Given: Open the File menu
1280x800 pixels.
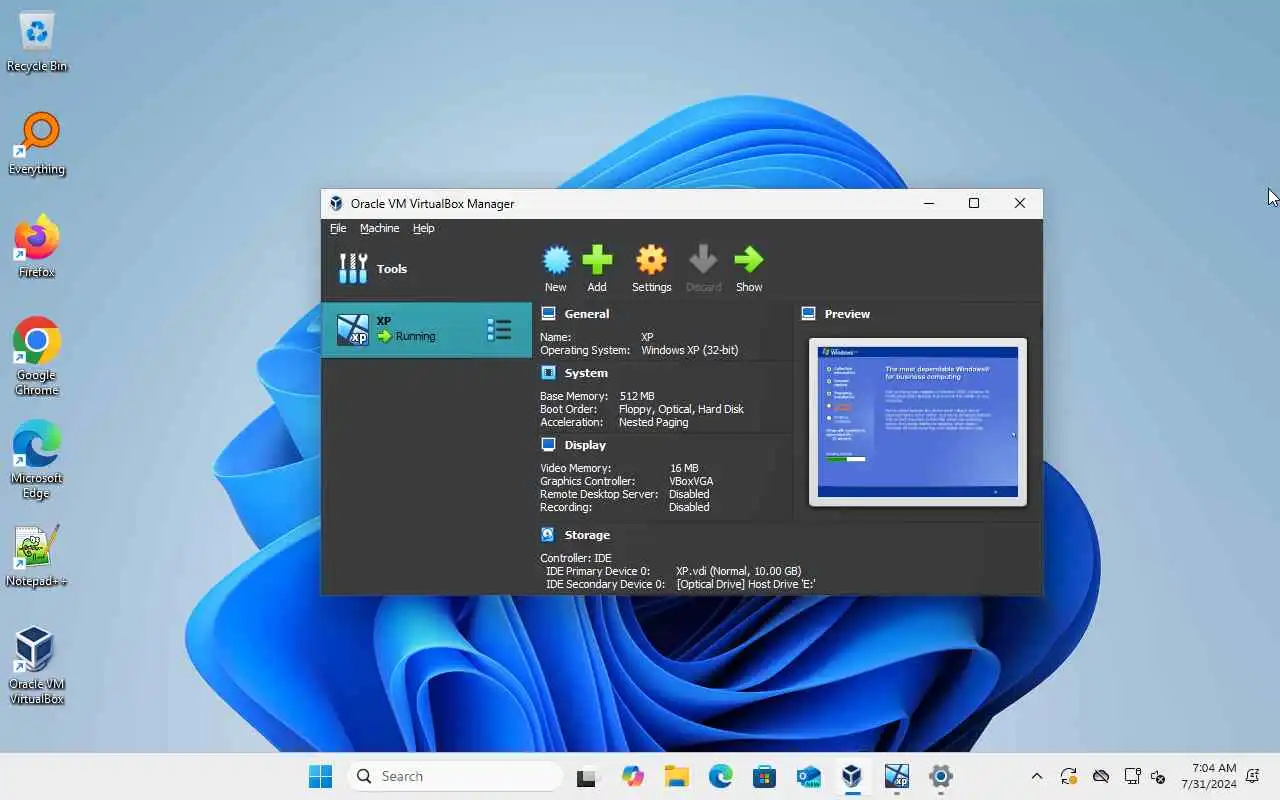Looking at the screenshot, I should 338,228.
